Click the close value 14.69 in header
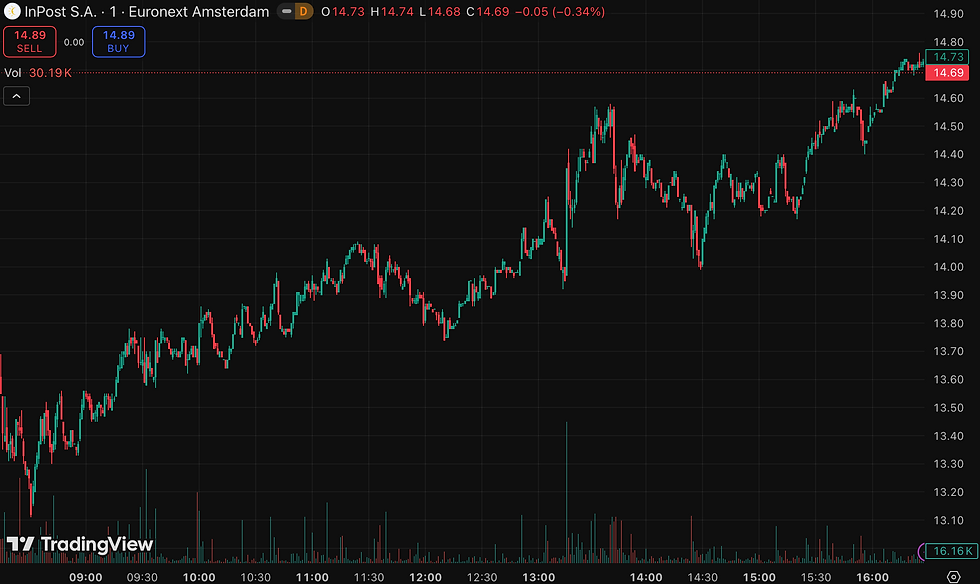The height and width of the screenshot is (584, 980). click(492, 11)
